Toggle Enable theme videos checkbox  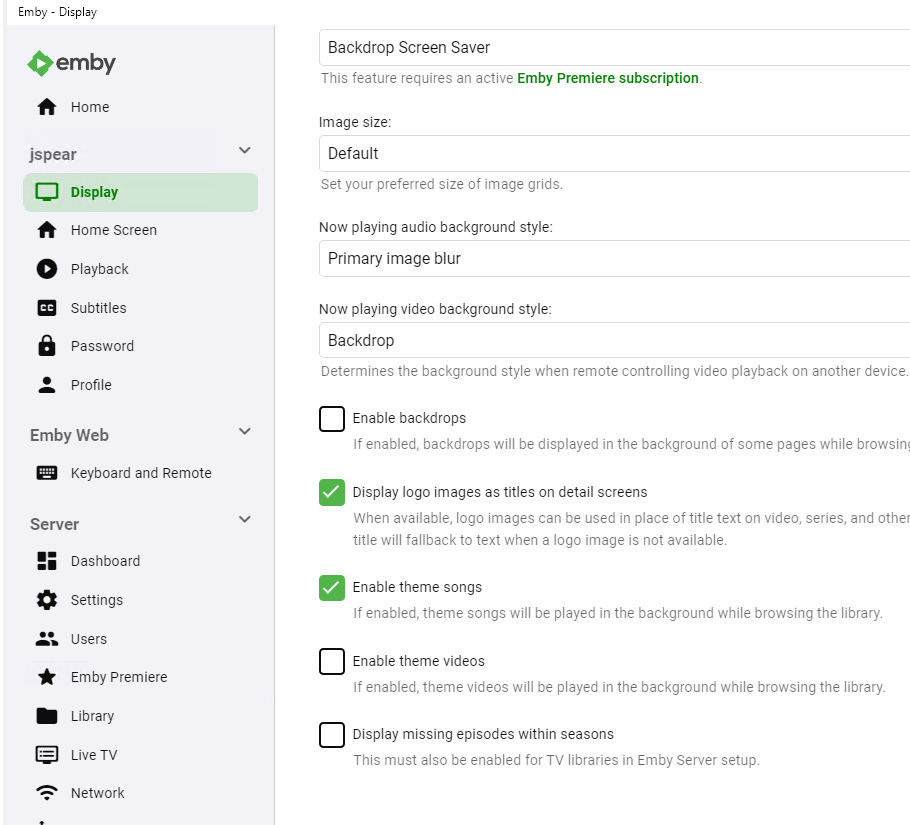[x=332, y=662]
